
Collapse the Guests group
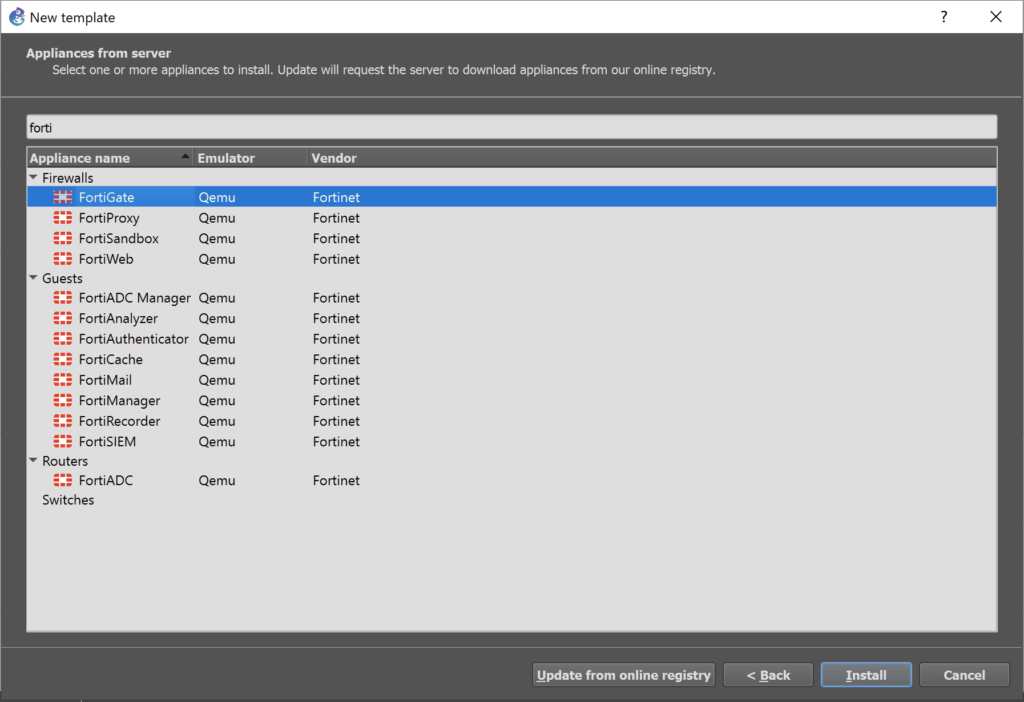(33, 278)
